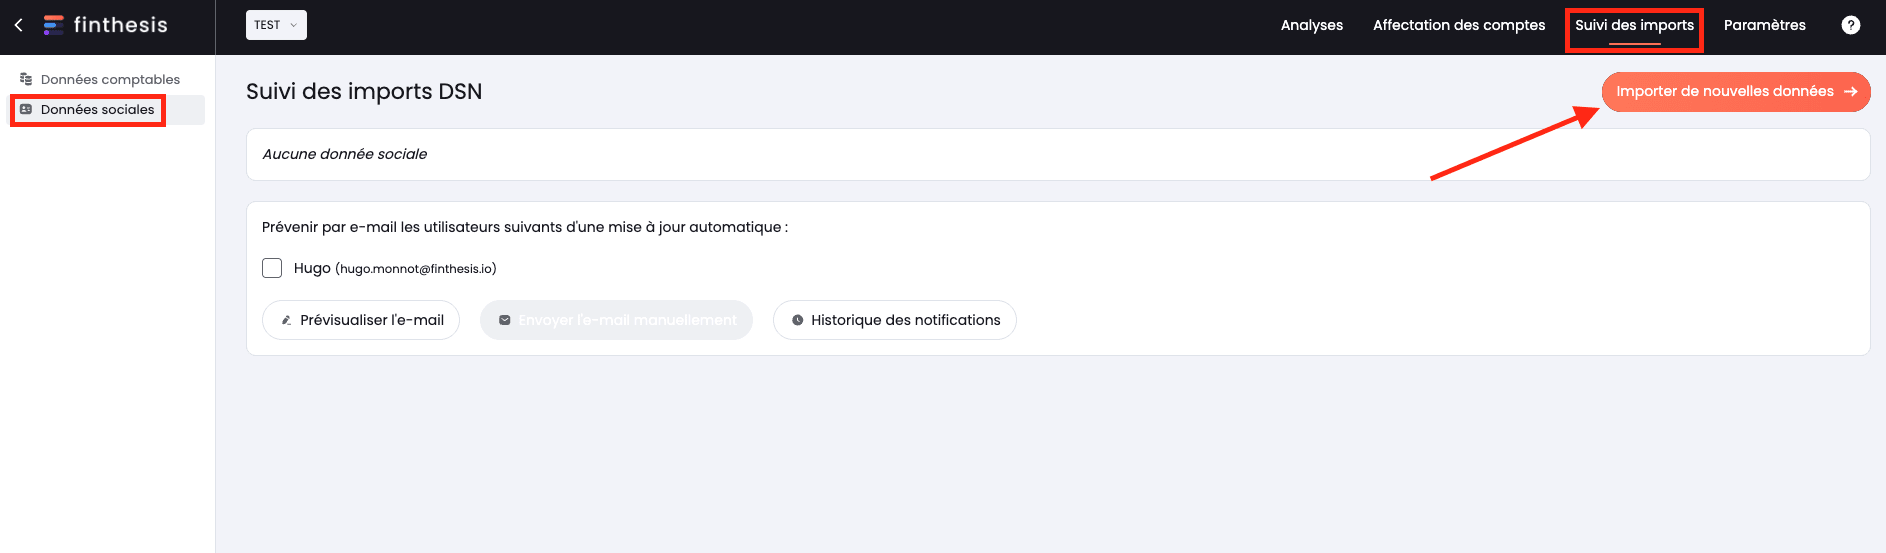Select Données sociales in the sidebar

click(x=107, y=110)
